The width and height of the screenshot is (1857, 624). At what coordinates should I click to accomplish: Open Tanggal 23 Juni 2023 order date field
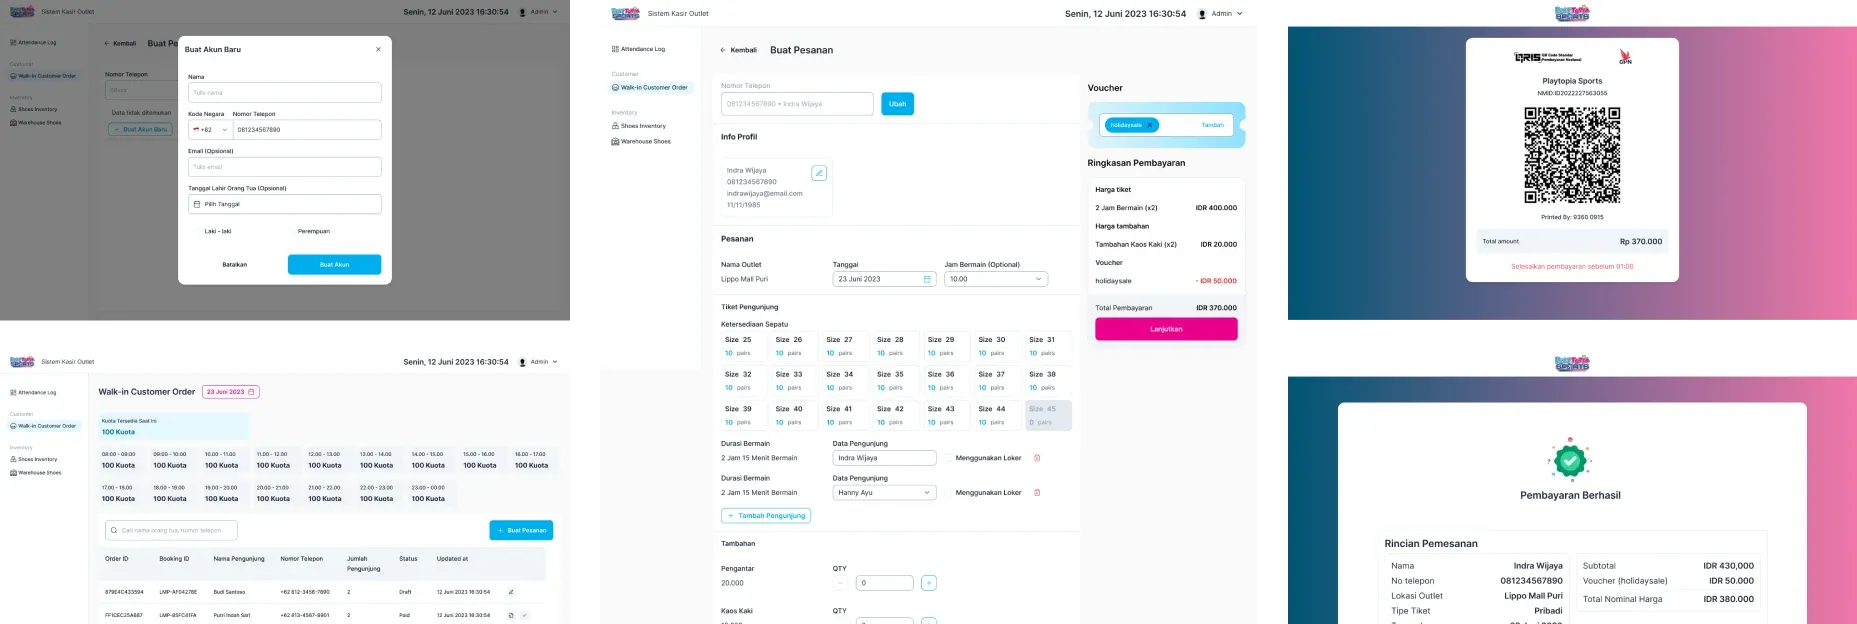click(884, 279)
